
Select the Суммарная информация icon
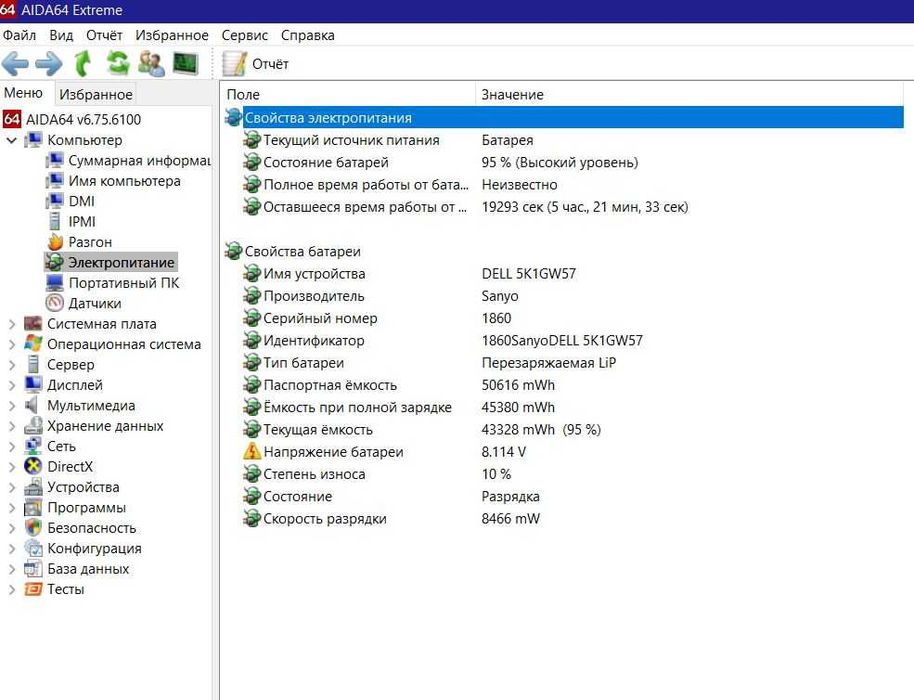pos(54,160)
